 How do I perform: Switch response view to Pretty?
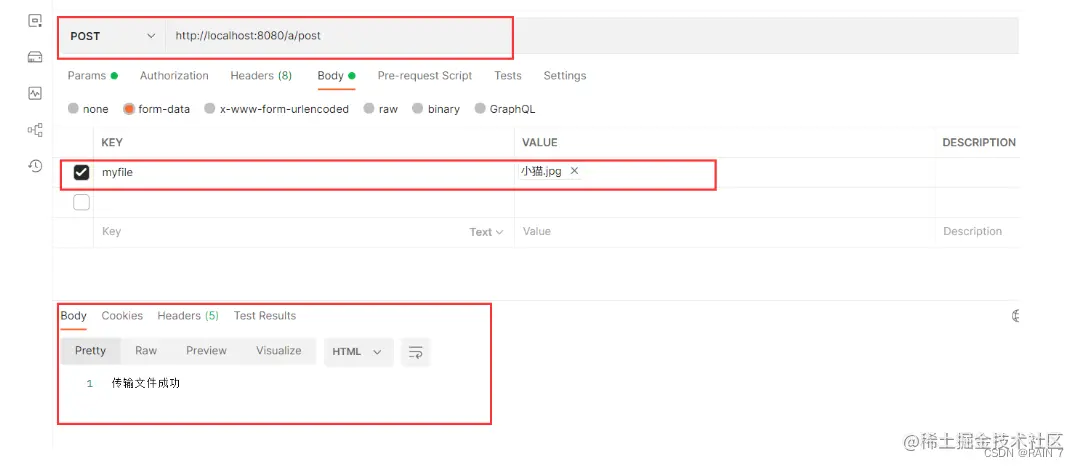pos(91,351)
